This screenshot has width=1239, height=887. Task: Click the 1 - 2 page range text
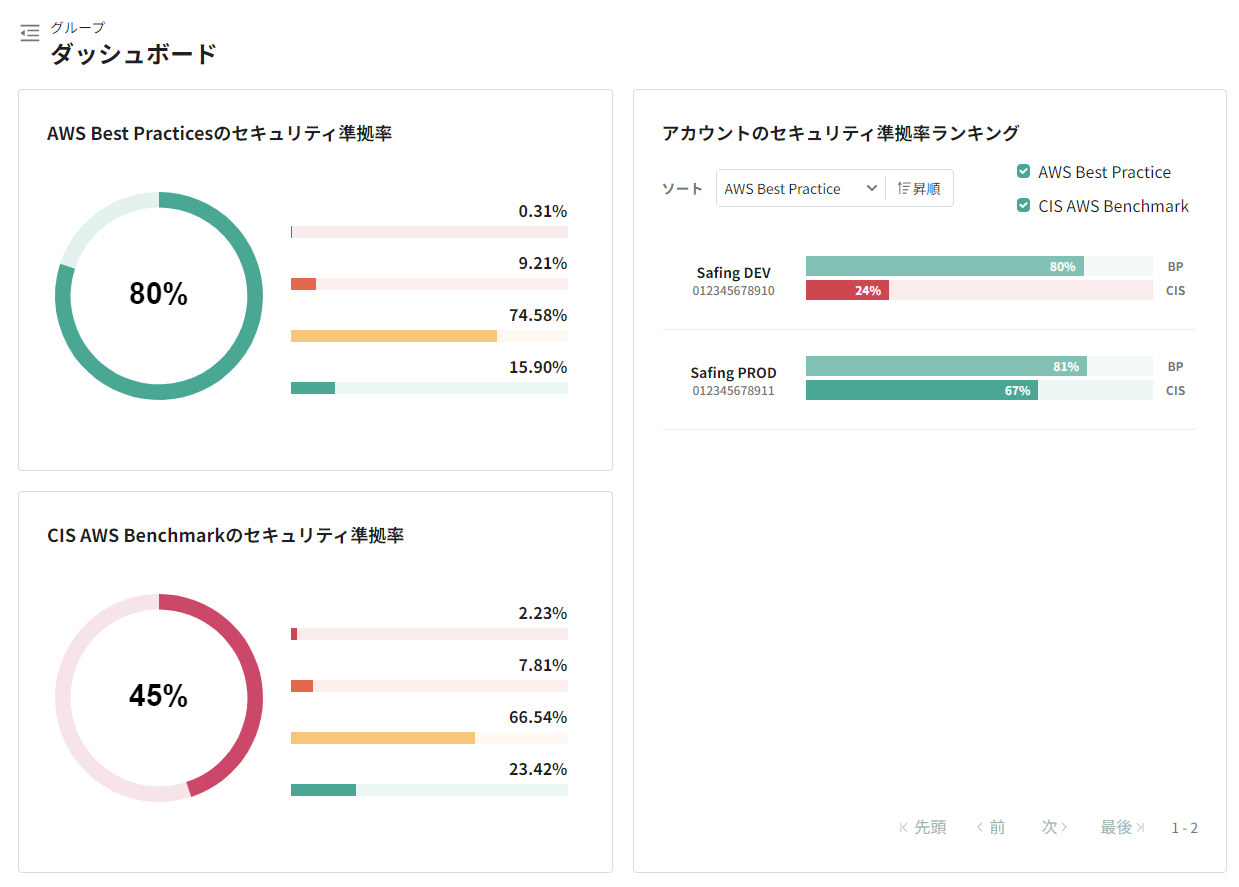[x=1185, y=828]
